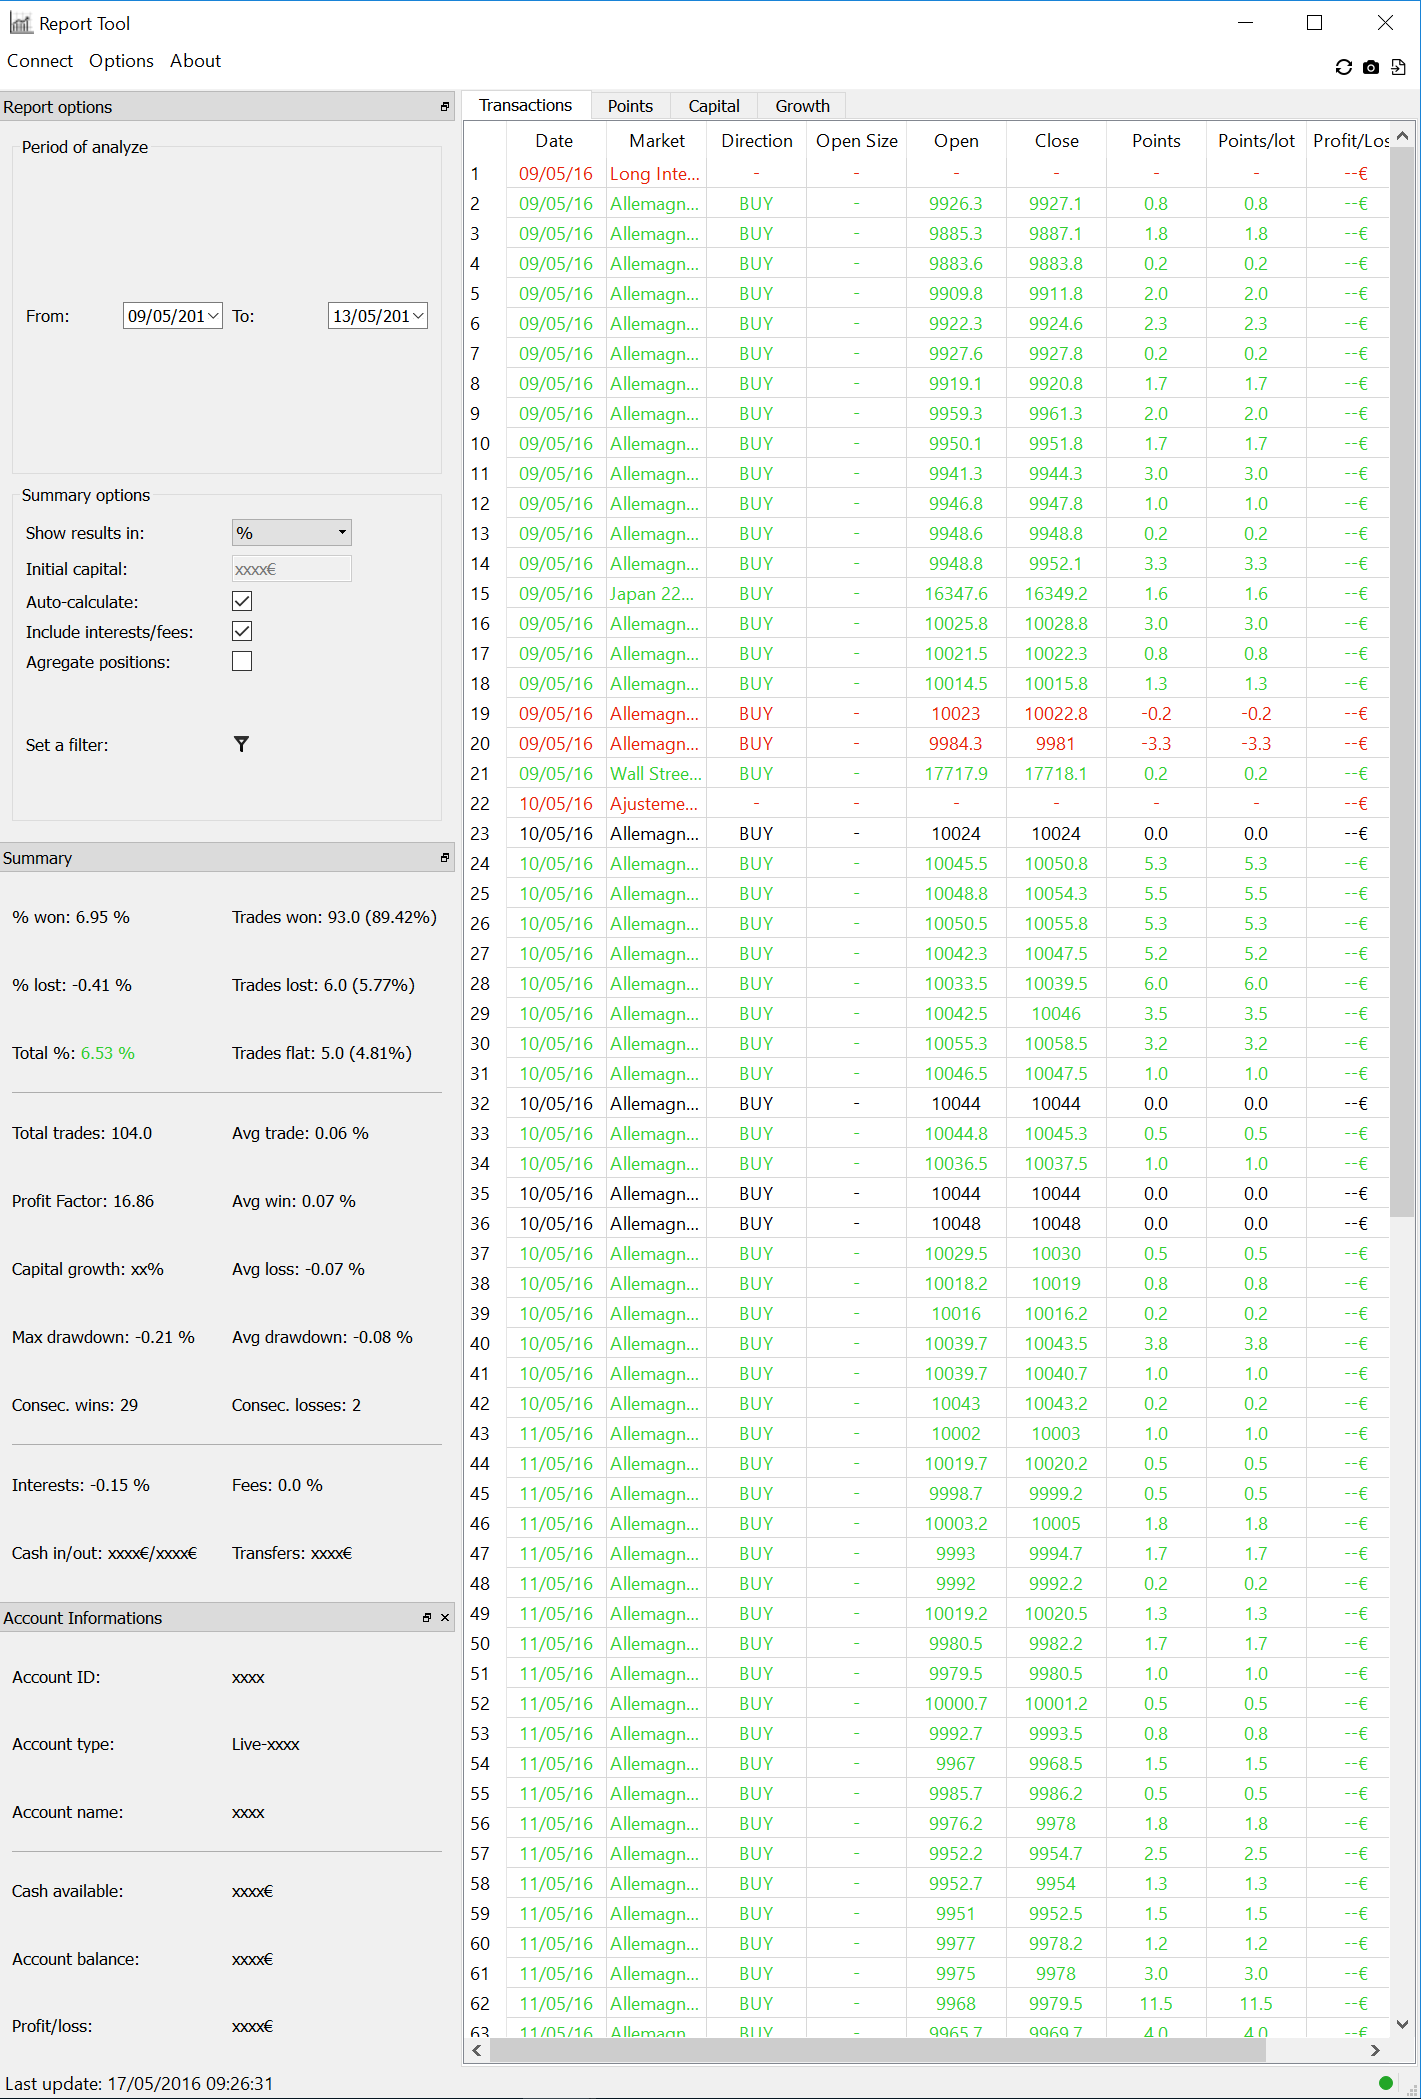The height and width of the screenshot is (2099, 1421).
Task: Click the Trades won: 93.0 (89.42%) text
Action: [334, 917]
